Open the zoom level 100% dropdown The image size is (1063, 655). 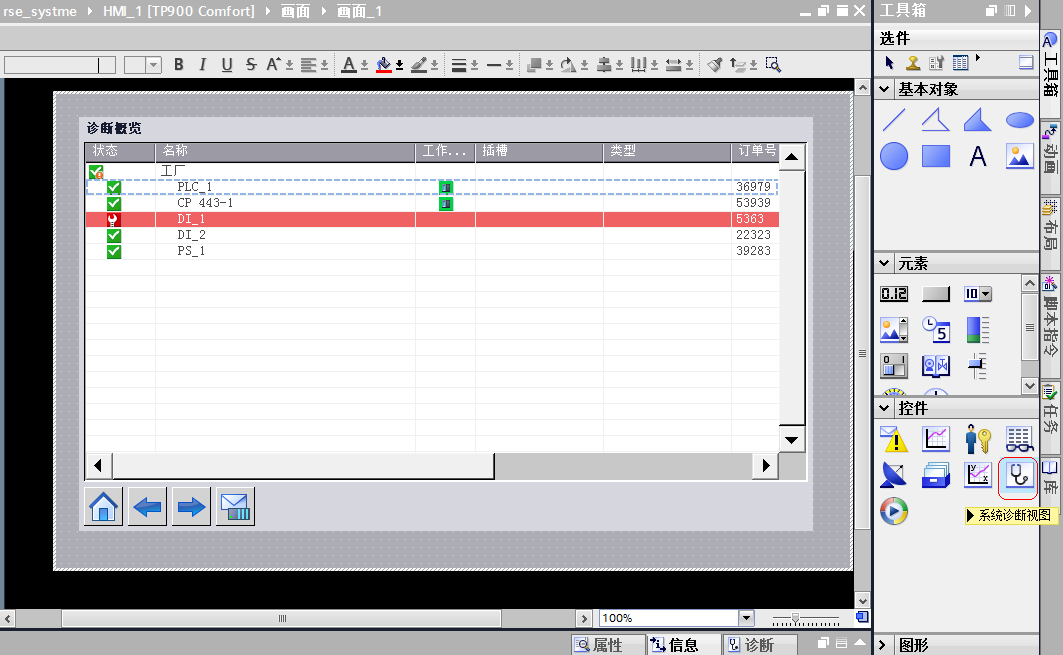coord(746,618)
